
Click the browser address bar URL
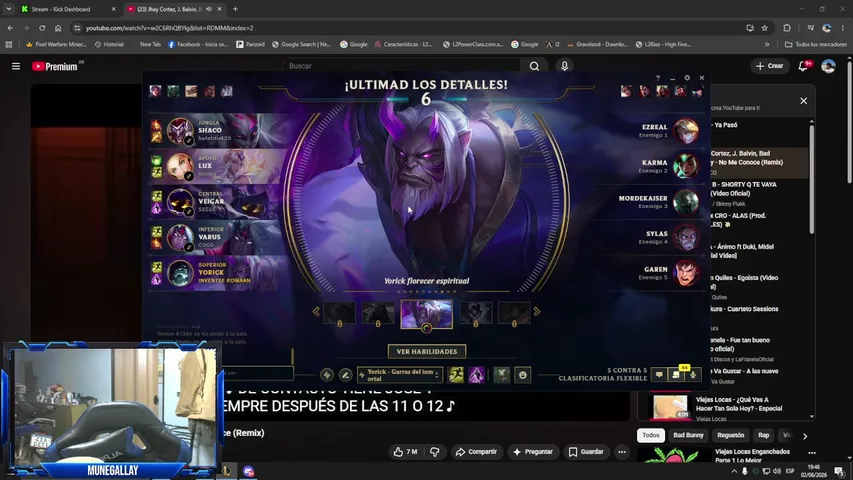(169, 28)
